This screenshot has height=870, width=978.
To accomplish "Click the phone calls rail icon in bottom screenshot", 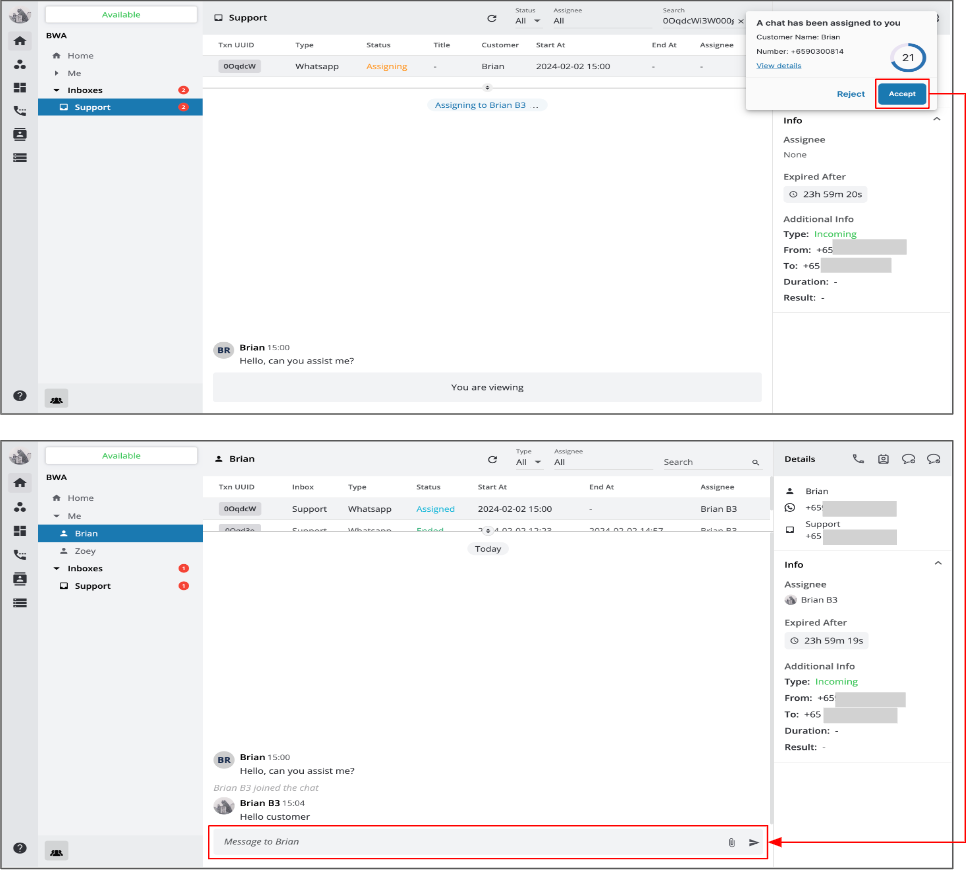I will coord(20,554).
